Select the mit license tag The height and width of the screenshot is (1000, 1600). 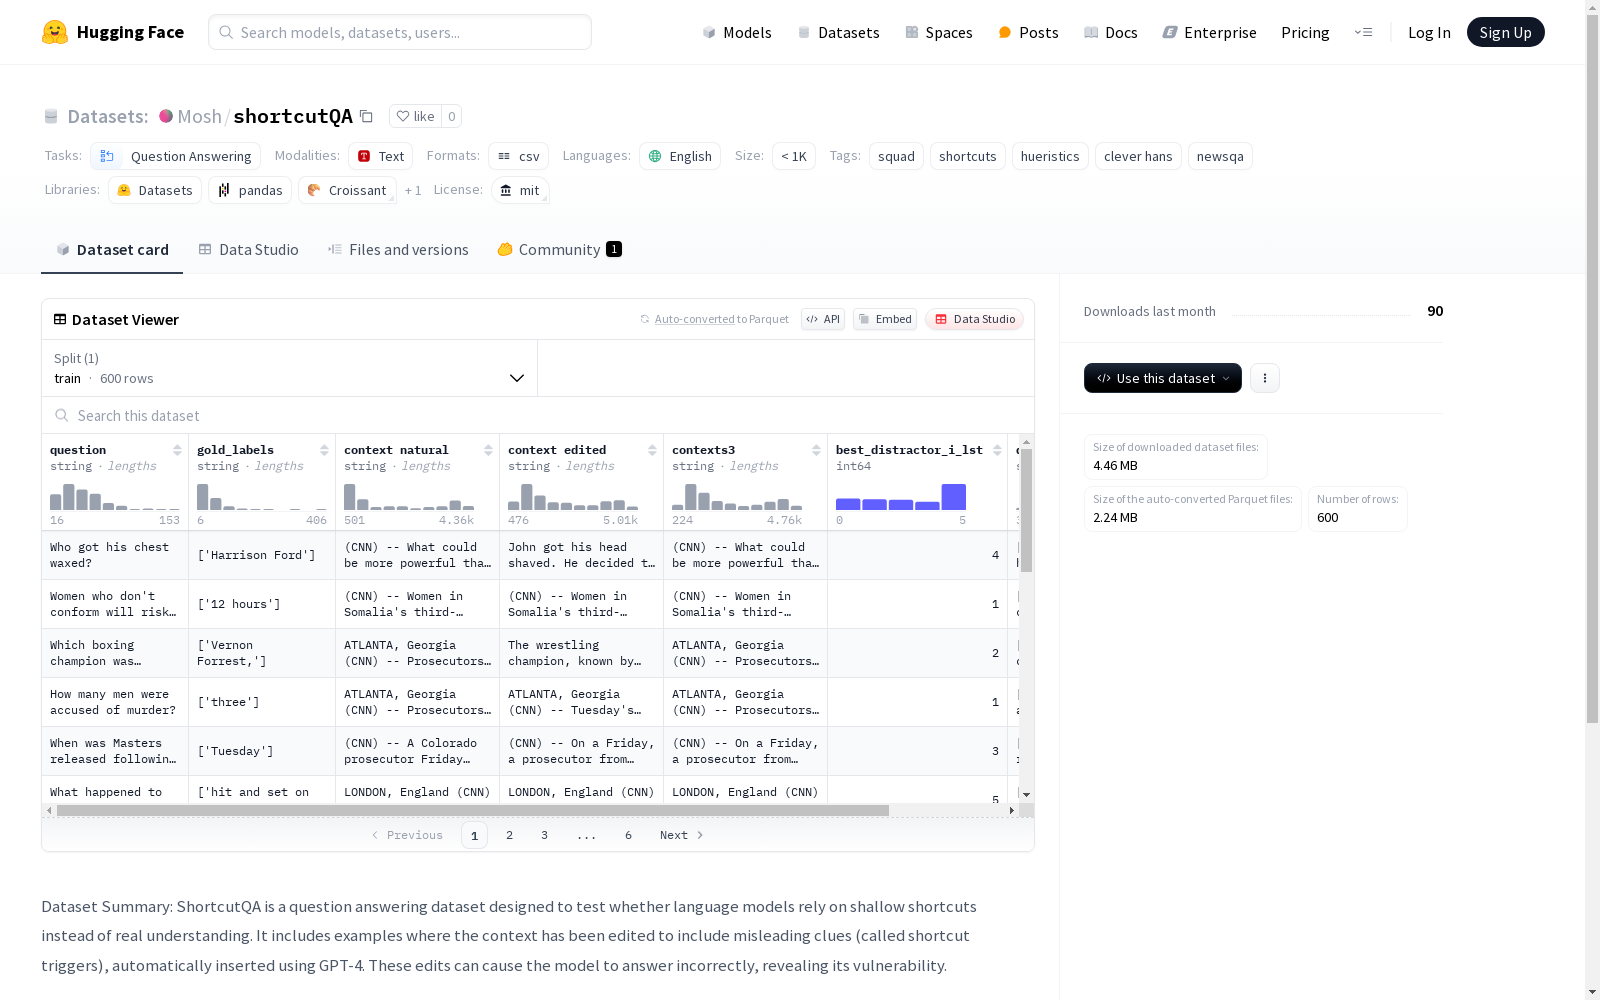(521, 190)
